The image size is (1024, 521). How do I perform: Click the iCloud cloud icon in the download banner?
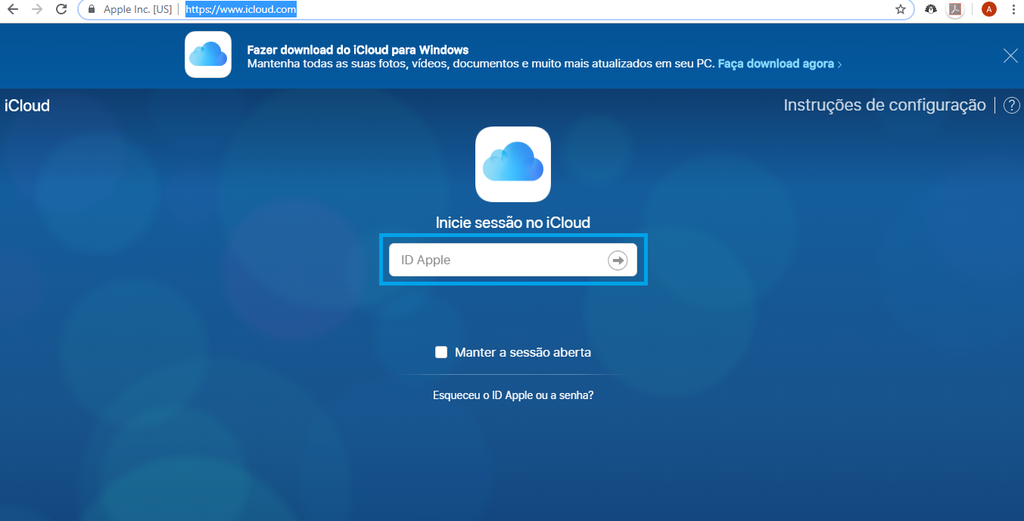(x=208, y=55)
